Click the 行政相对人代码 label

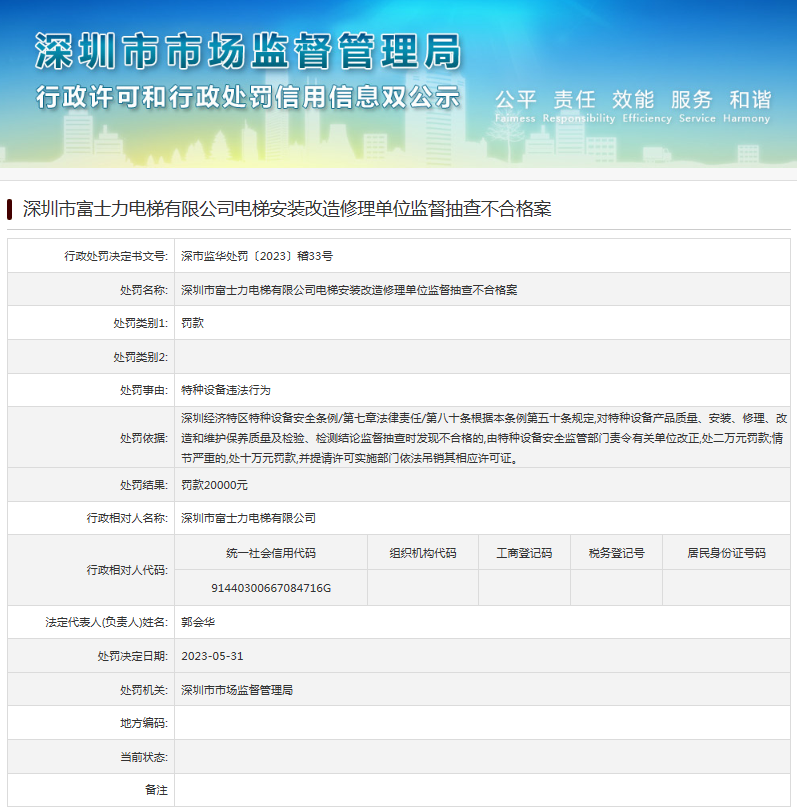(127, 570)
